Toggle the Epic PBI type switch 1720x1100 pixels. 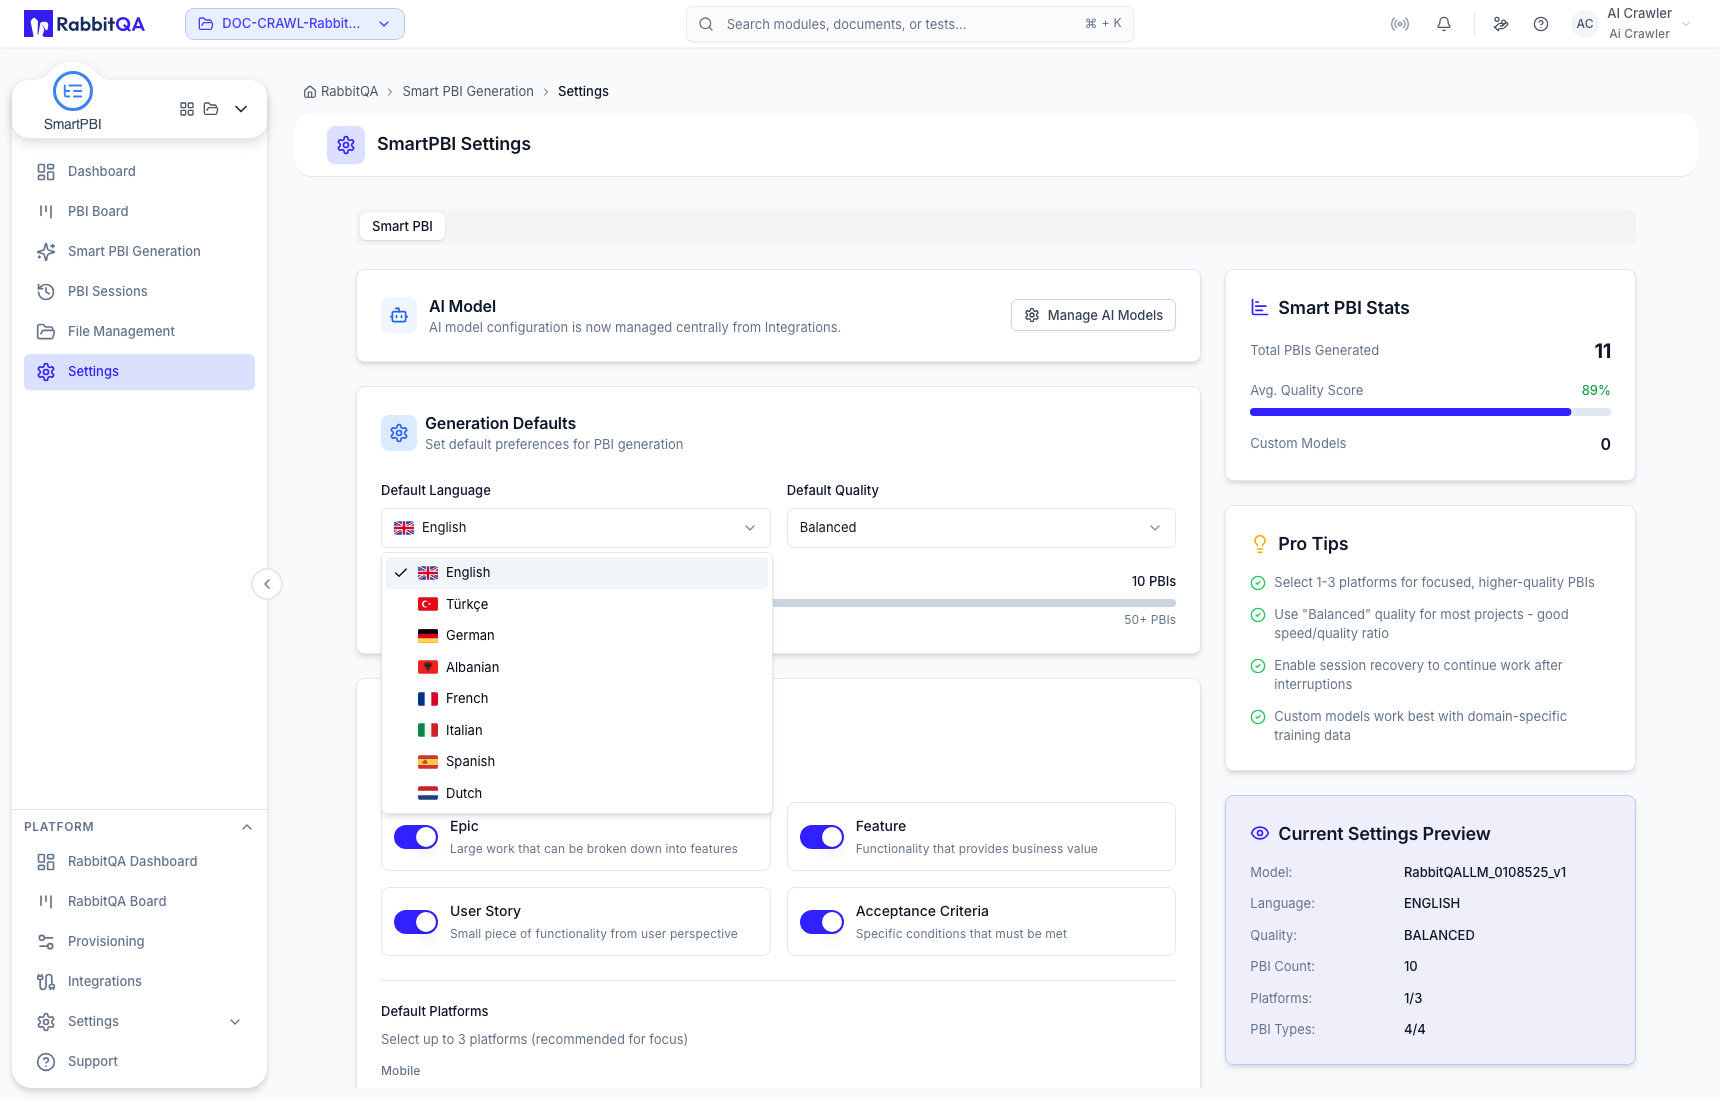(x=416, y=837)
